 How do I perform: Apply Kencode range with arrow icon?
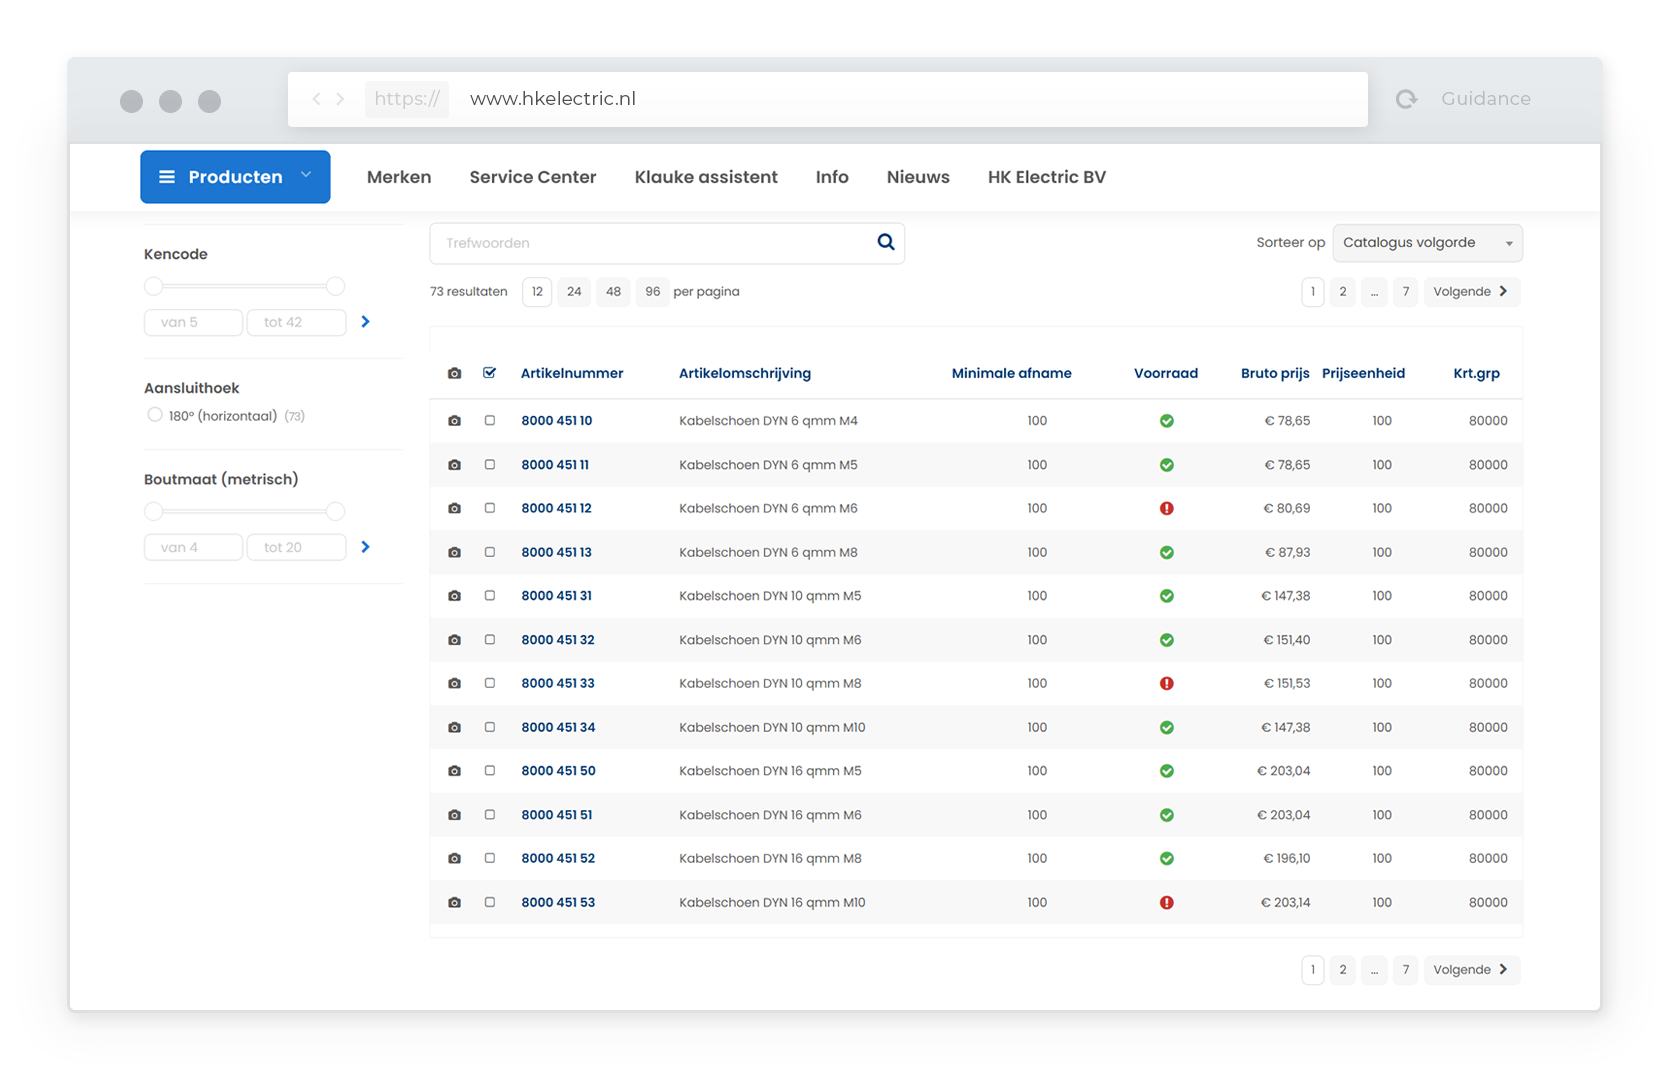coord(365,322)
